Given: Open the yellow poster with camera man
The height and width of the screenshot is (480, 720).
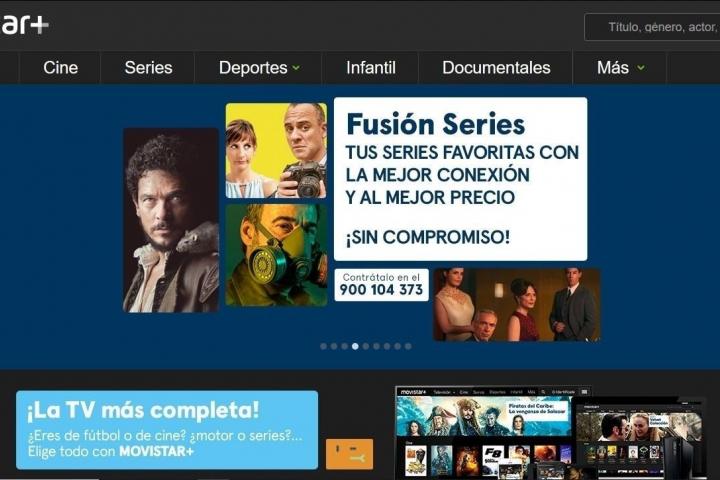Looking at the screenshot, I should coord(276,151).
